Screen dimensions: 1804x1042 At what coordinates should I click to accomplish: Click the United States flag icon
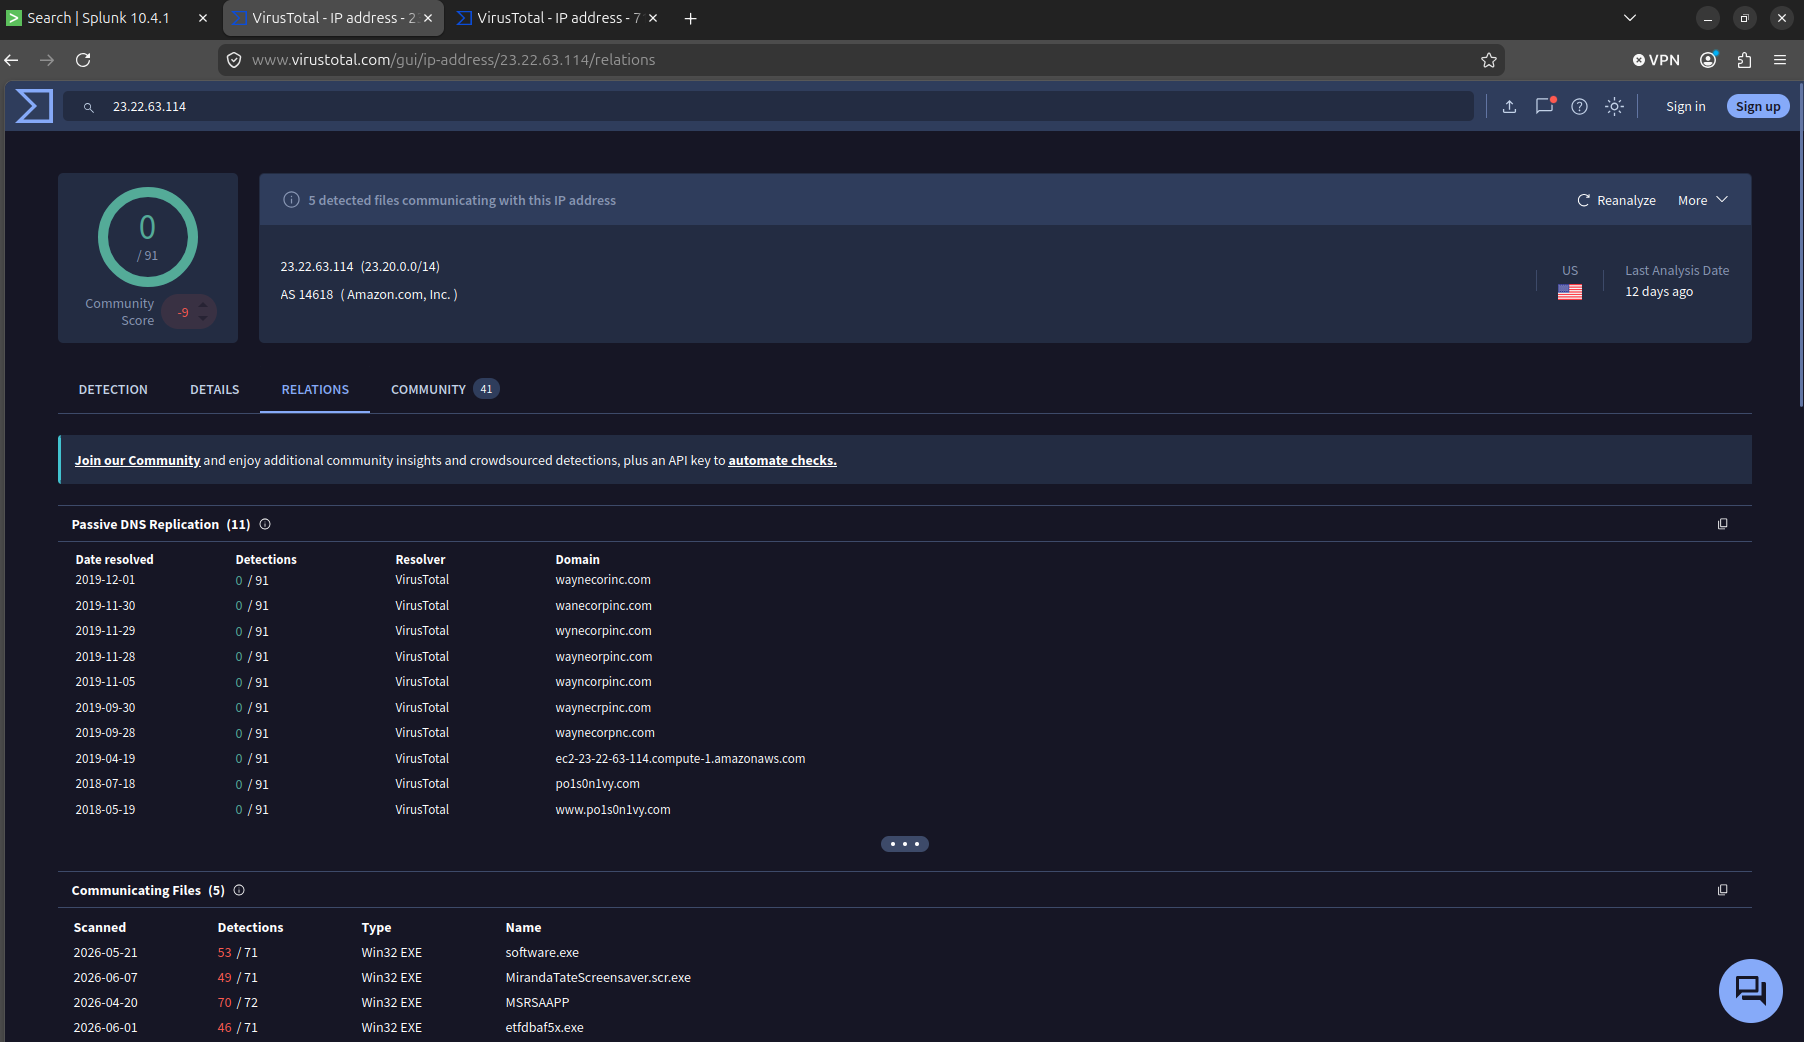pyautogui.click(x=1569, y=292)
